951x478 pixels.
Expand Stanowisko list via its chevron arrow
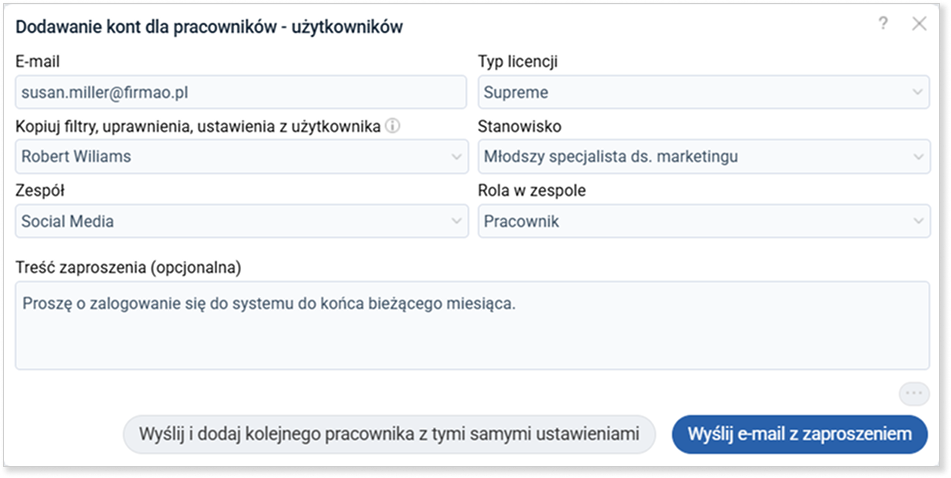tap(918, 157)
